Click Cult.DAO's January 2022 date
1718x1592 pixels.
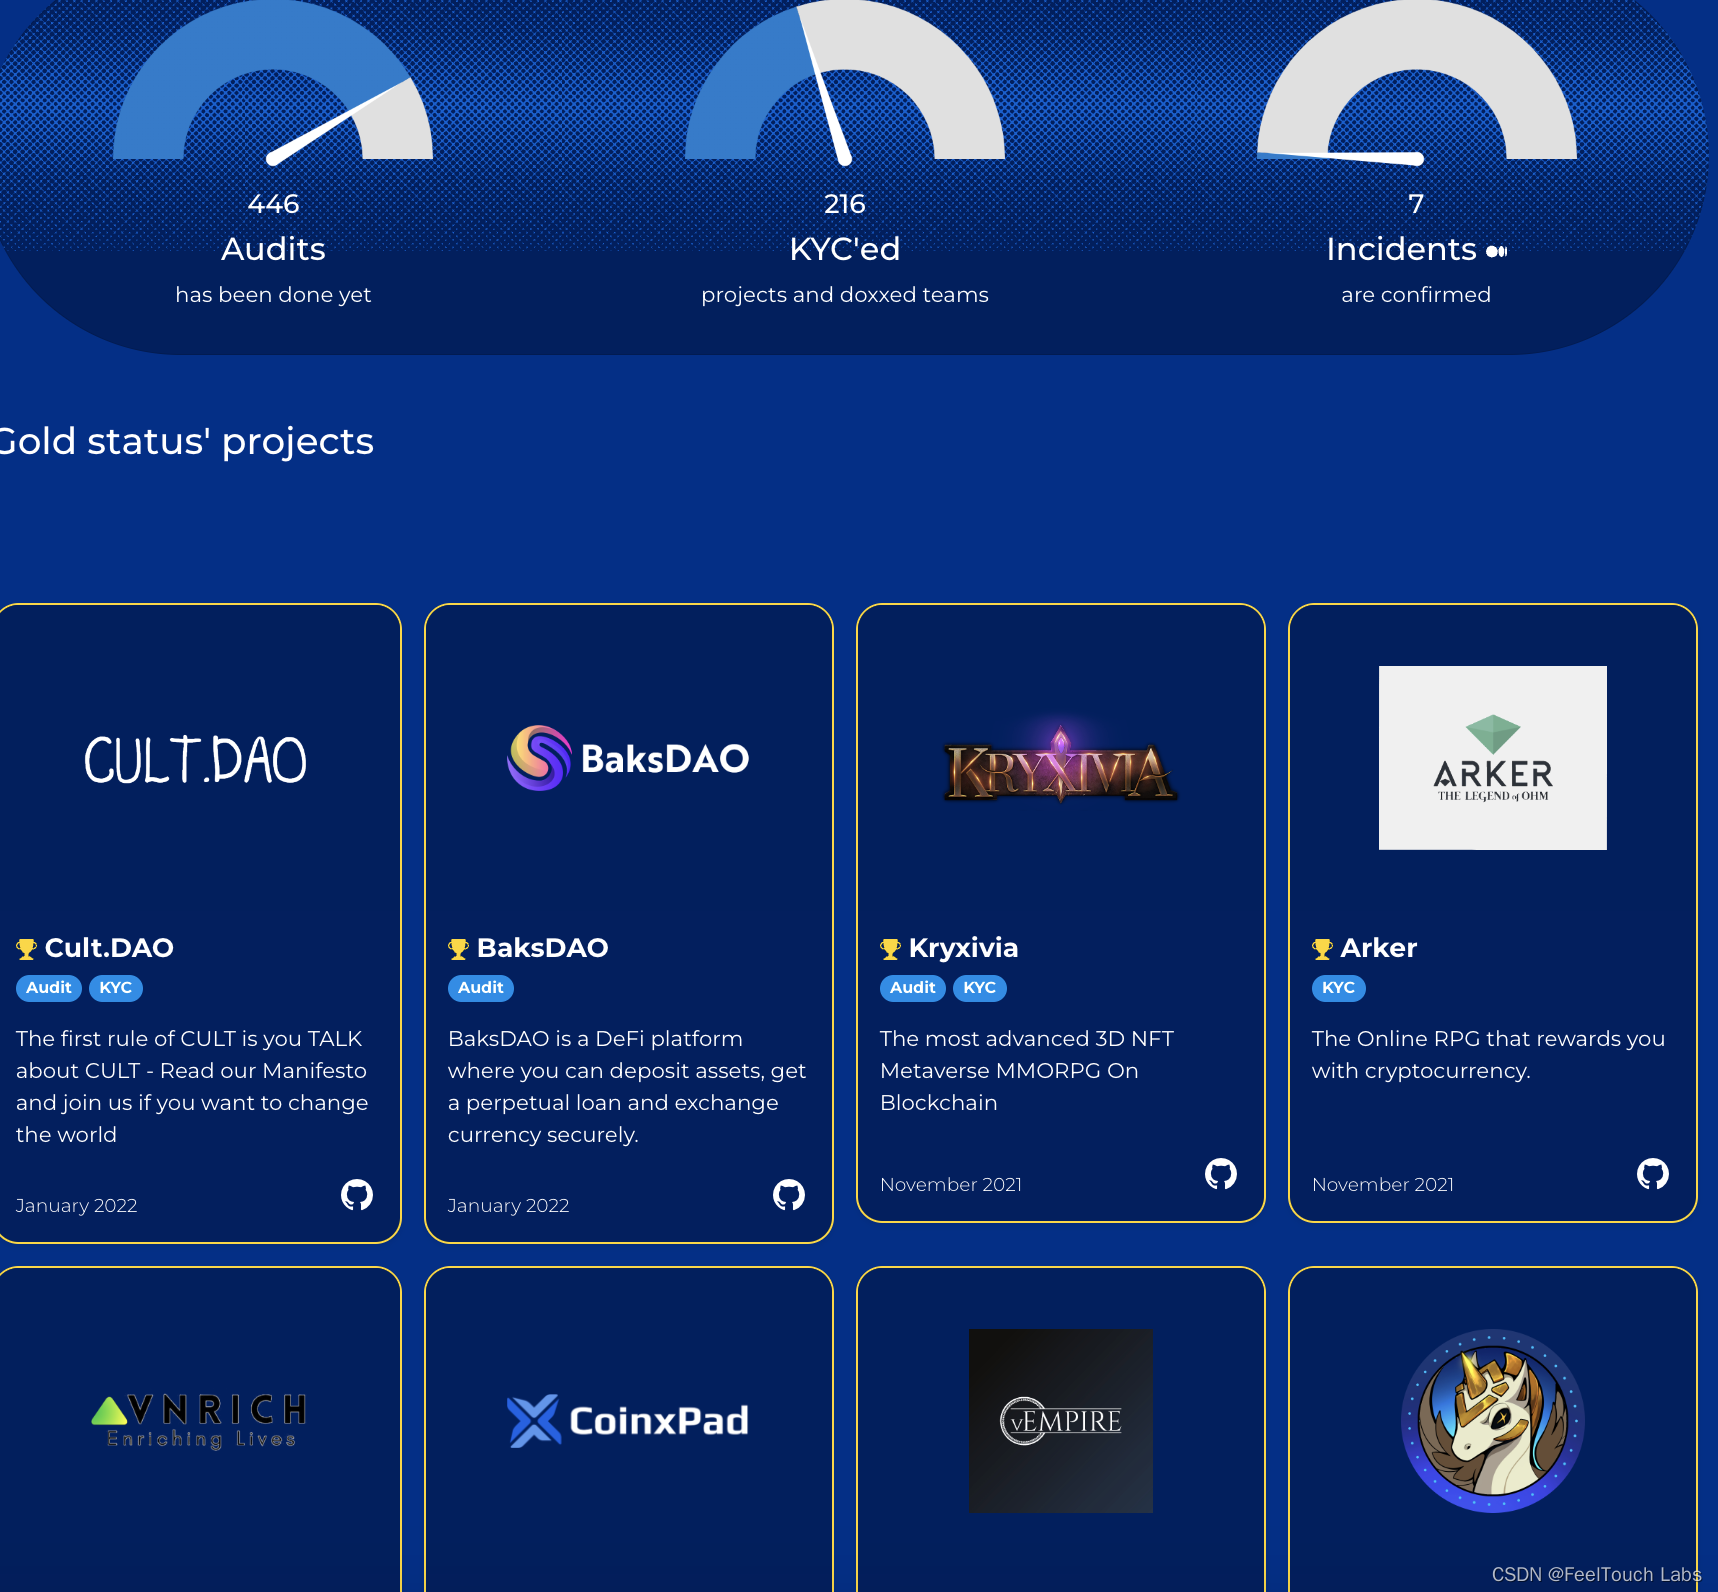77,1206
